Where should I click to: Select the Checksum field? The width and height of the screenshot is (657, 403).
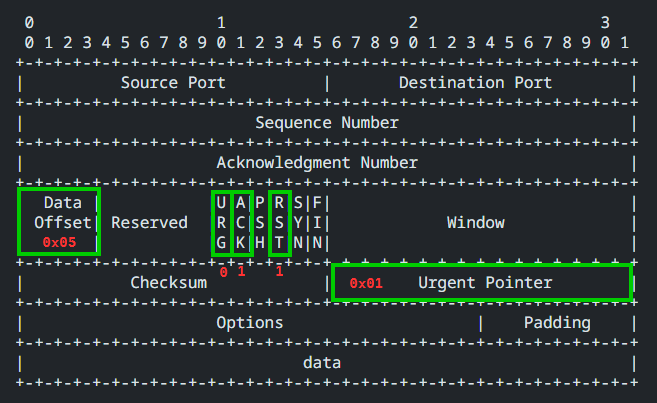coord(168,283)
